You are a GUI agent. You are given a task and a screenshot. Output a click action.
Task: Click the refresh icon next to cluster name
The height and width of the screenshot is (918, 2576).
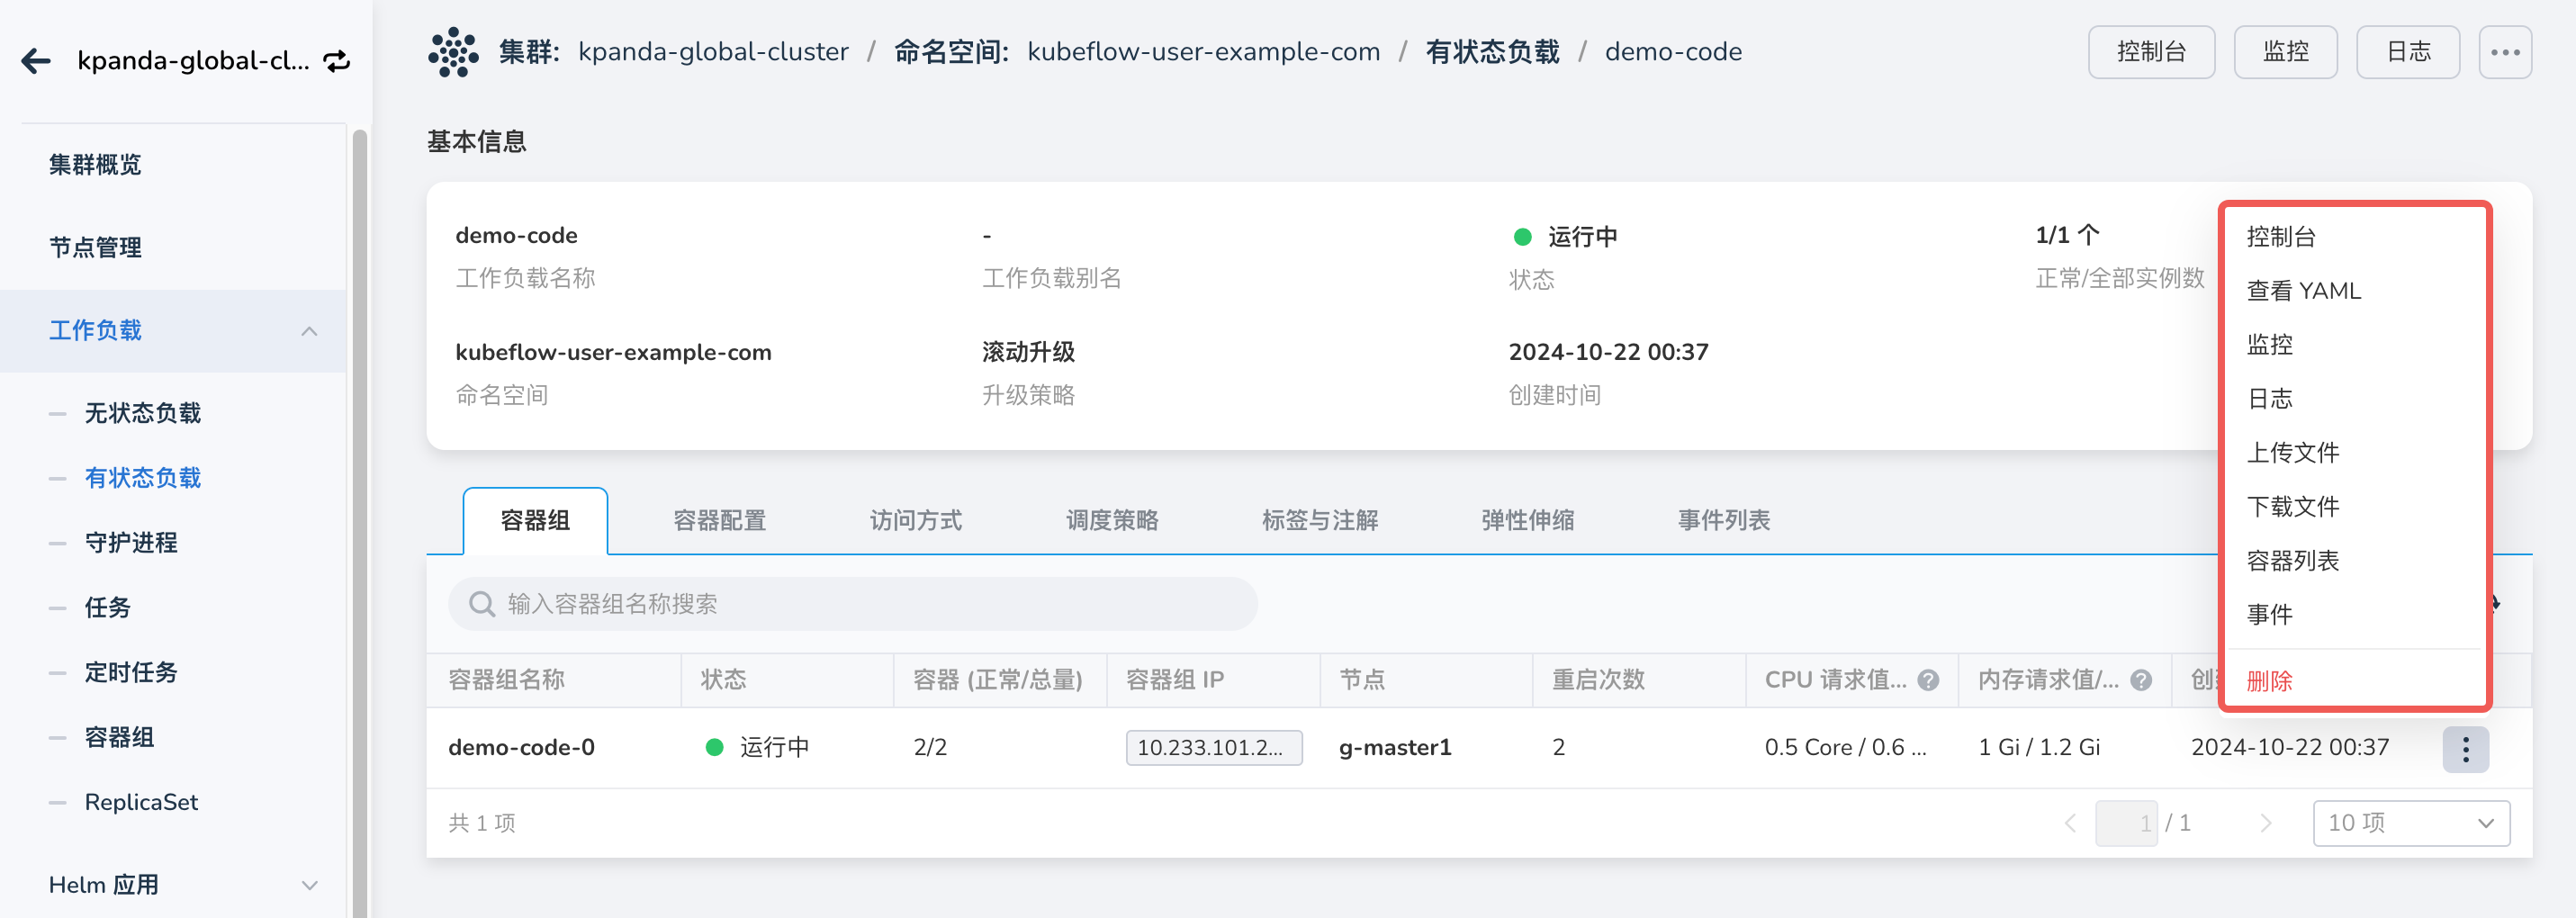coord(337,61)
